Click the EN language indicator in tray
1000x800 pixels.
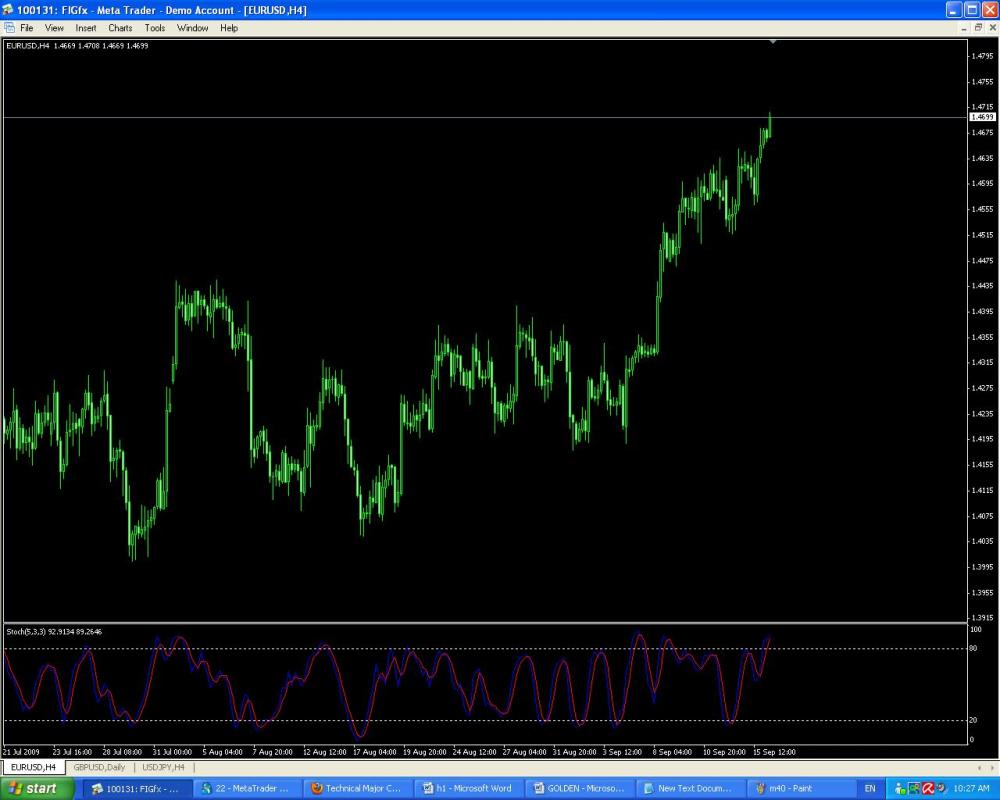[x=870, y=788]
